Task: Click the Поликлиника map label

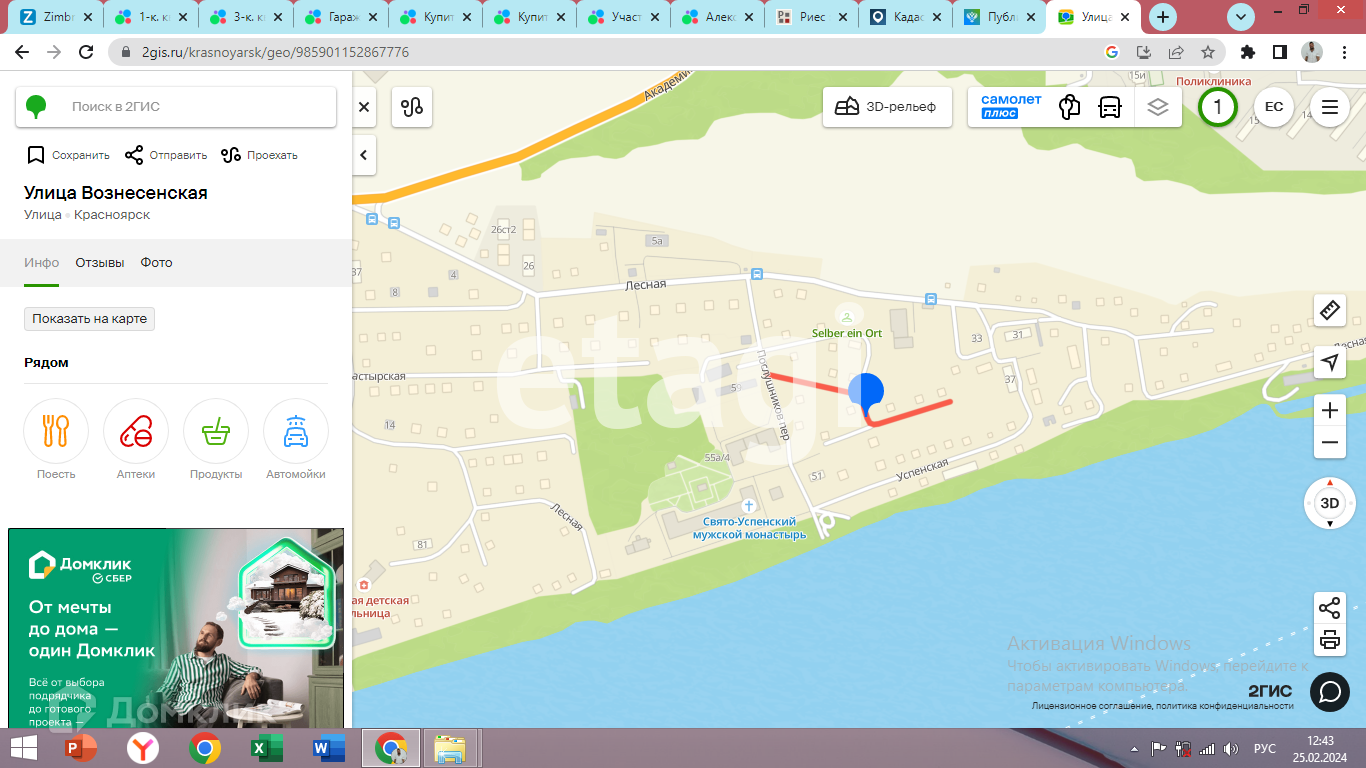Action: [x=1213, y=82]
